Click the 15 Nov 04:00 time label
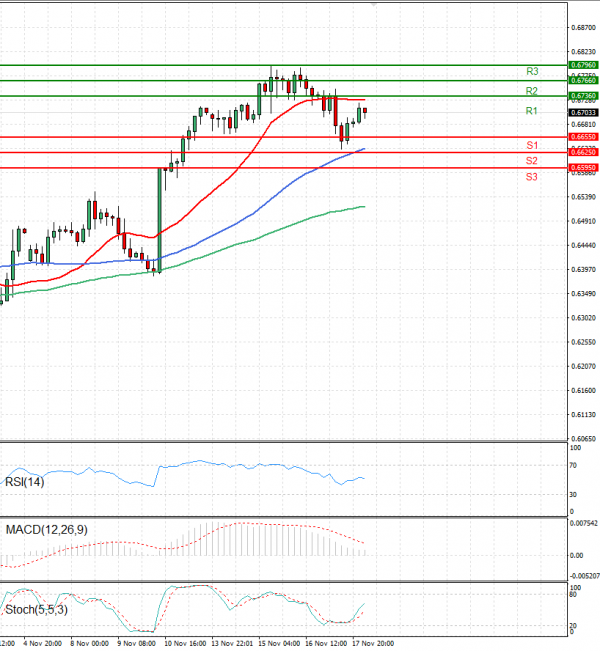600x651 pixels. [x=279, y=644]
